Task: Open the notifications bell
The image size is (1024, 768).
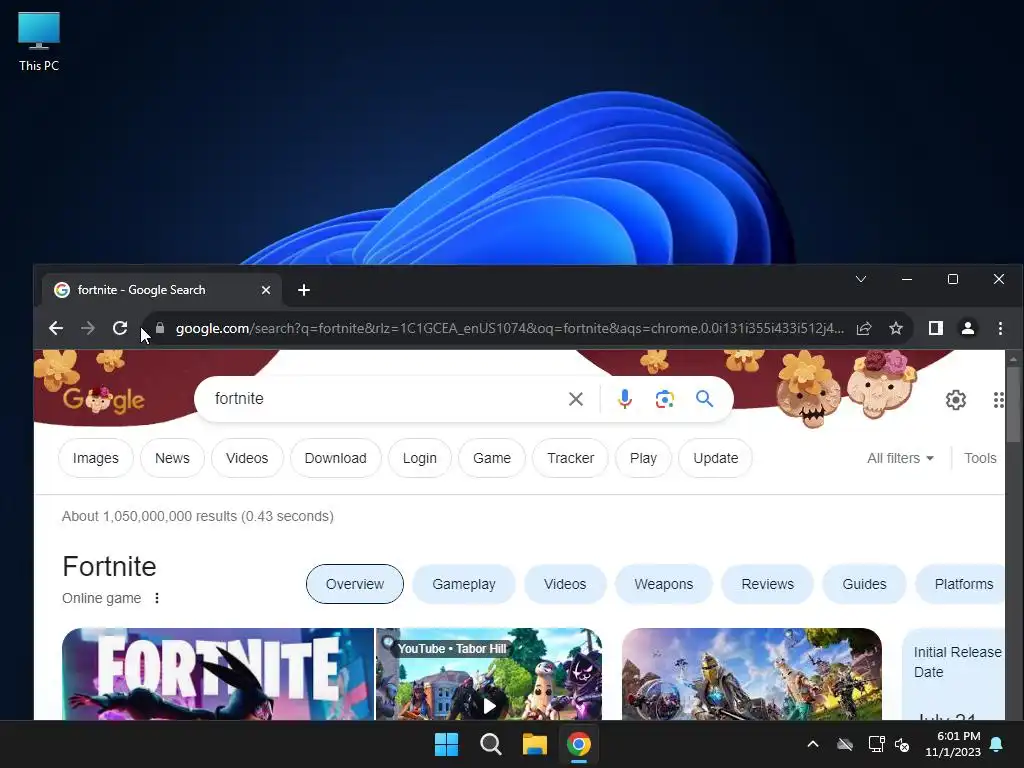Action: point(997,744)
